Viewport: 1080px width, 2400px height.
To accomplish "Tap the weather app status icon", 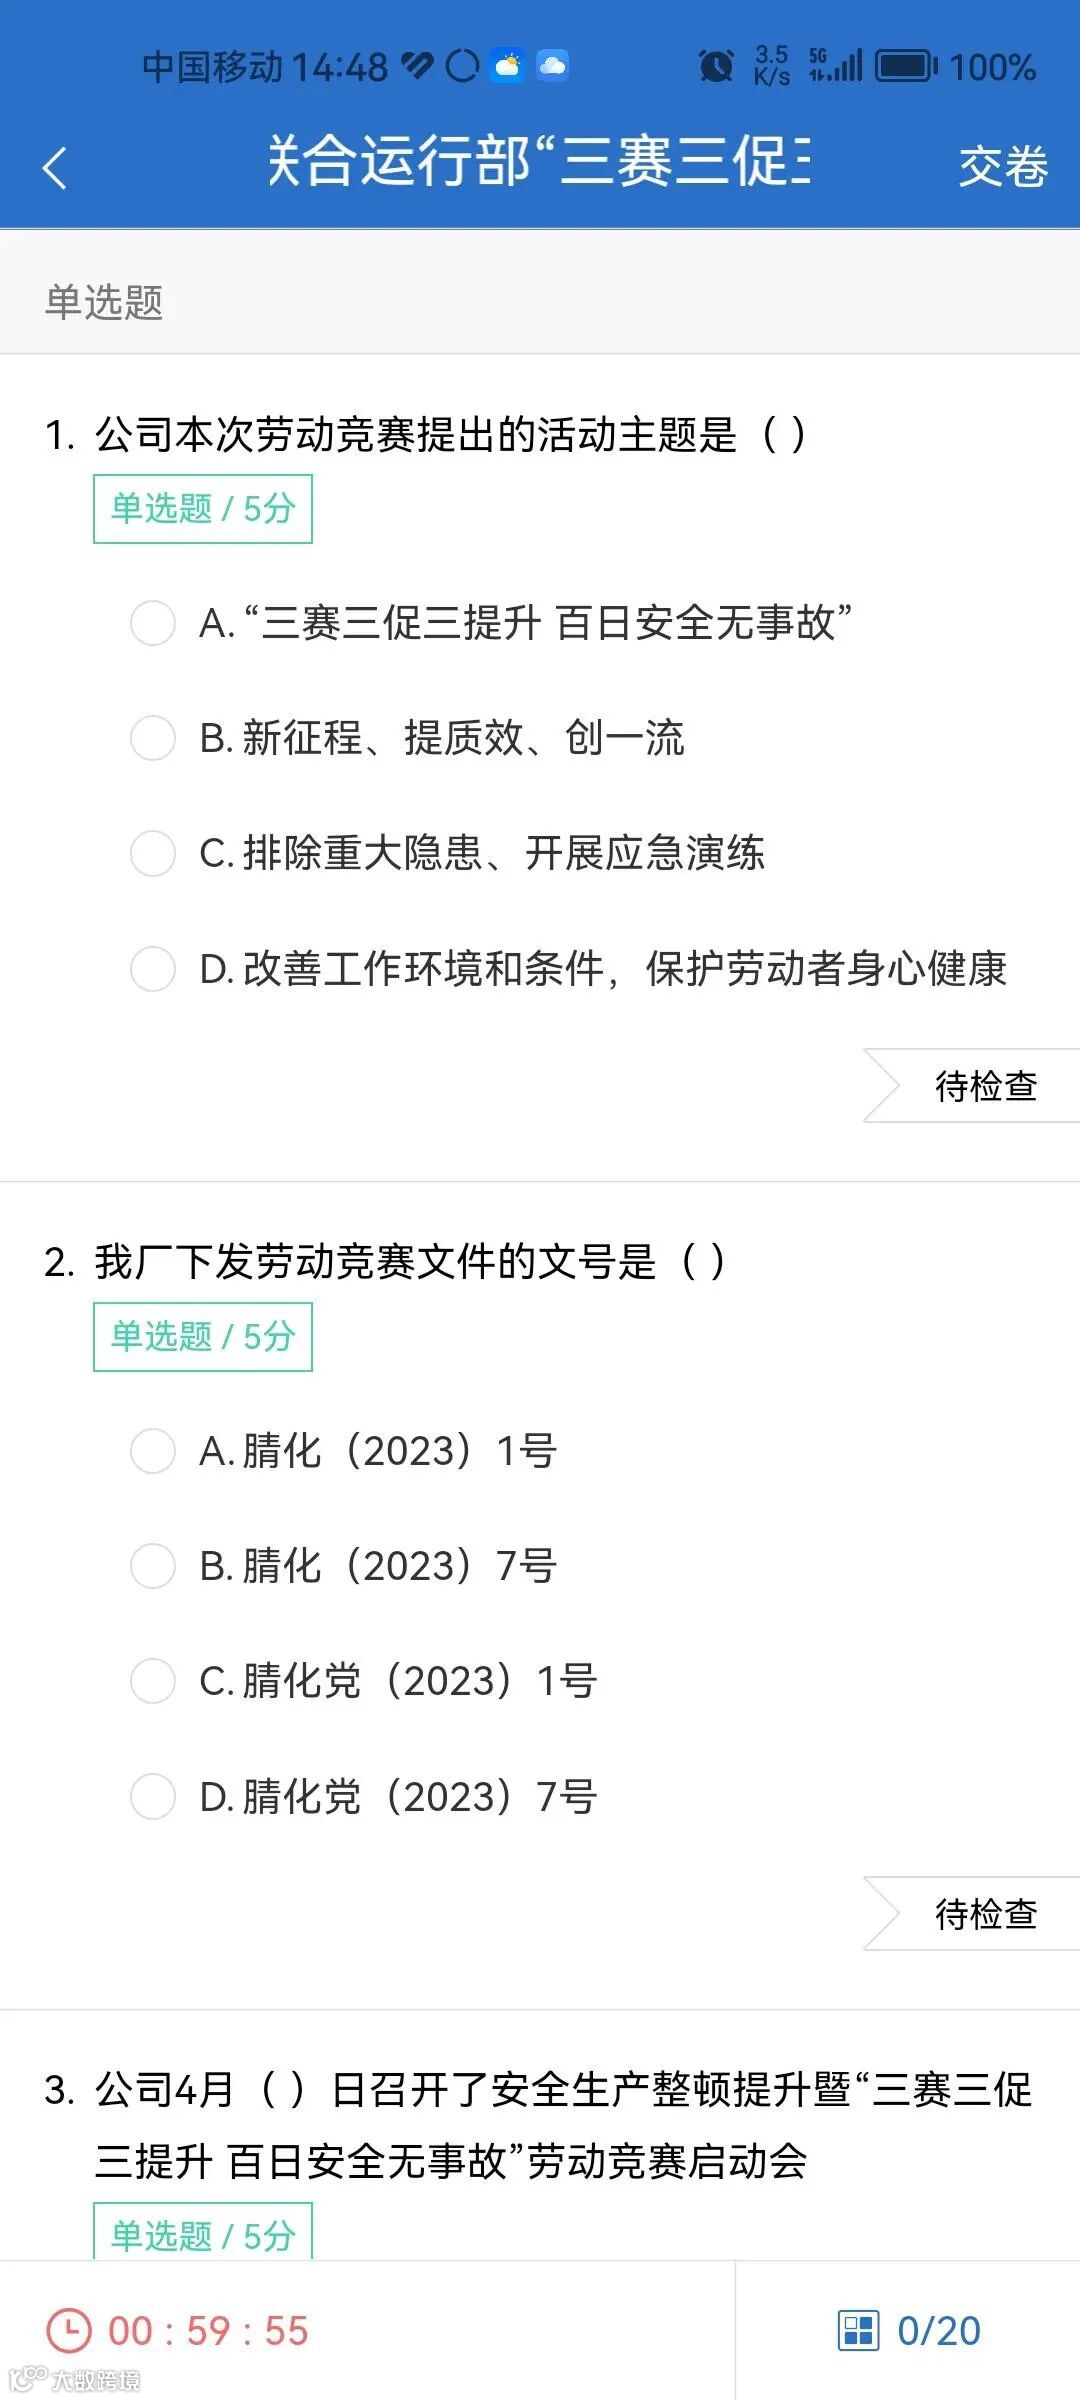I will pyautogui.click(x=508, y=66).
